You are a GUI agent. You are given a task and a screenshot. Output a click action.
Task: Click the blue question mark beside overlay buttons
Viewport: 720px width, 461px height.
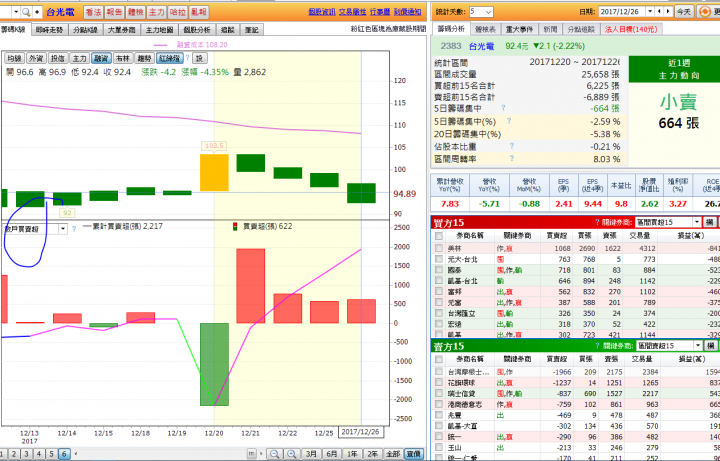point(187,58)
